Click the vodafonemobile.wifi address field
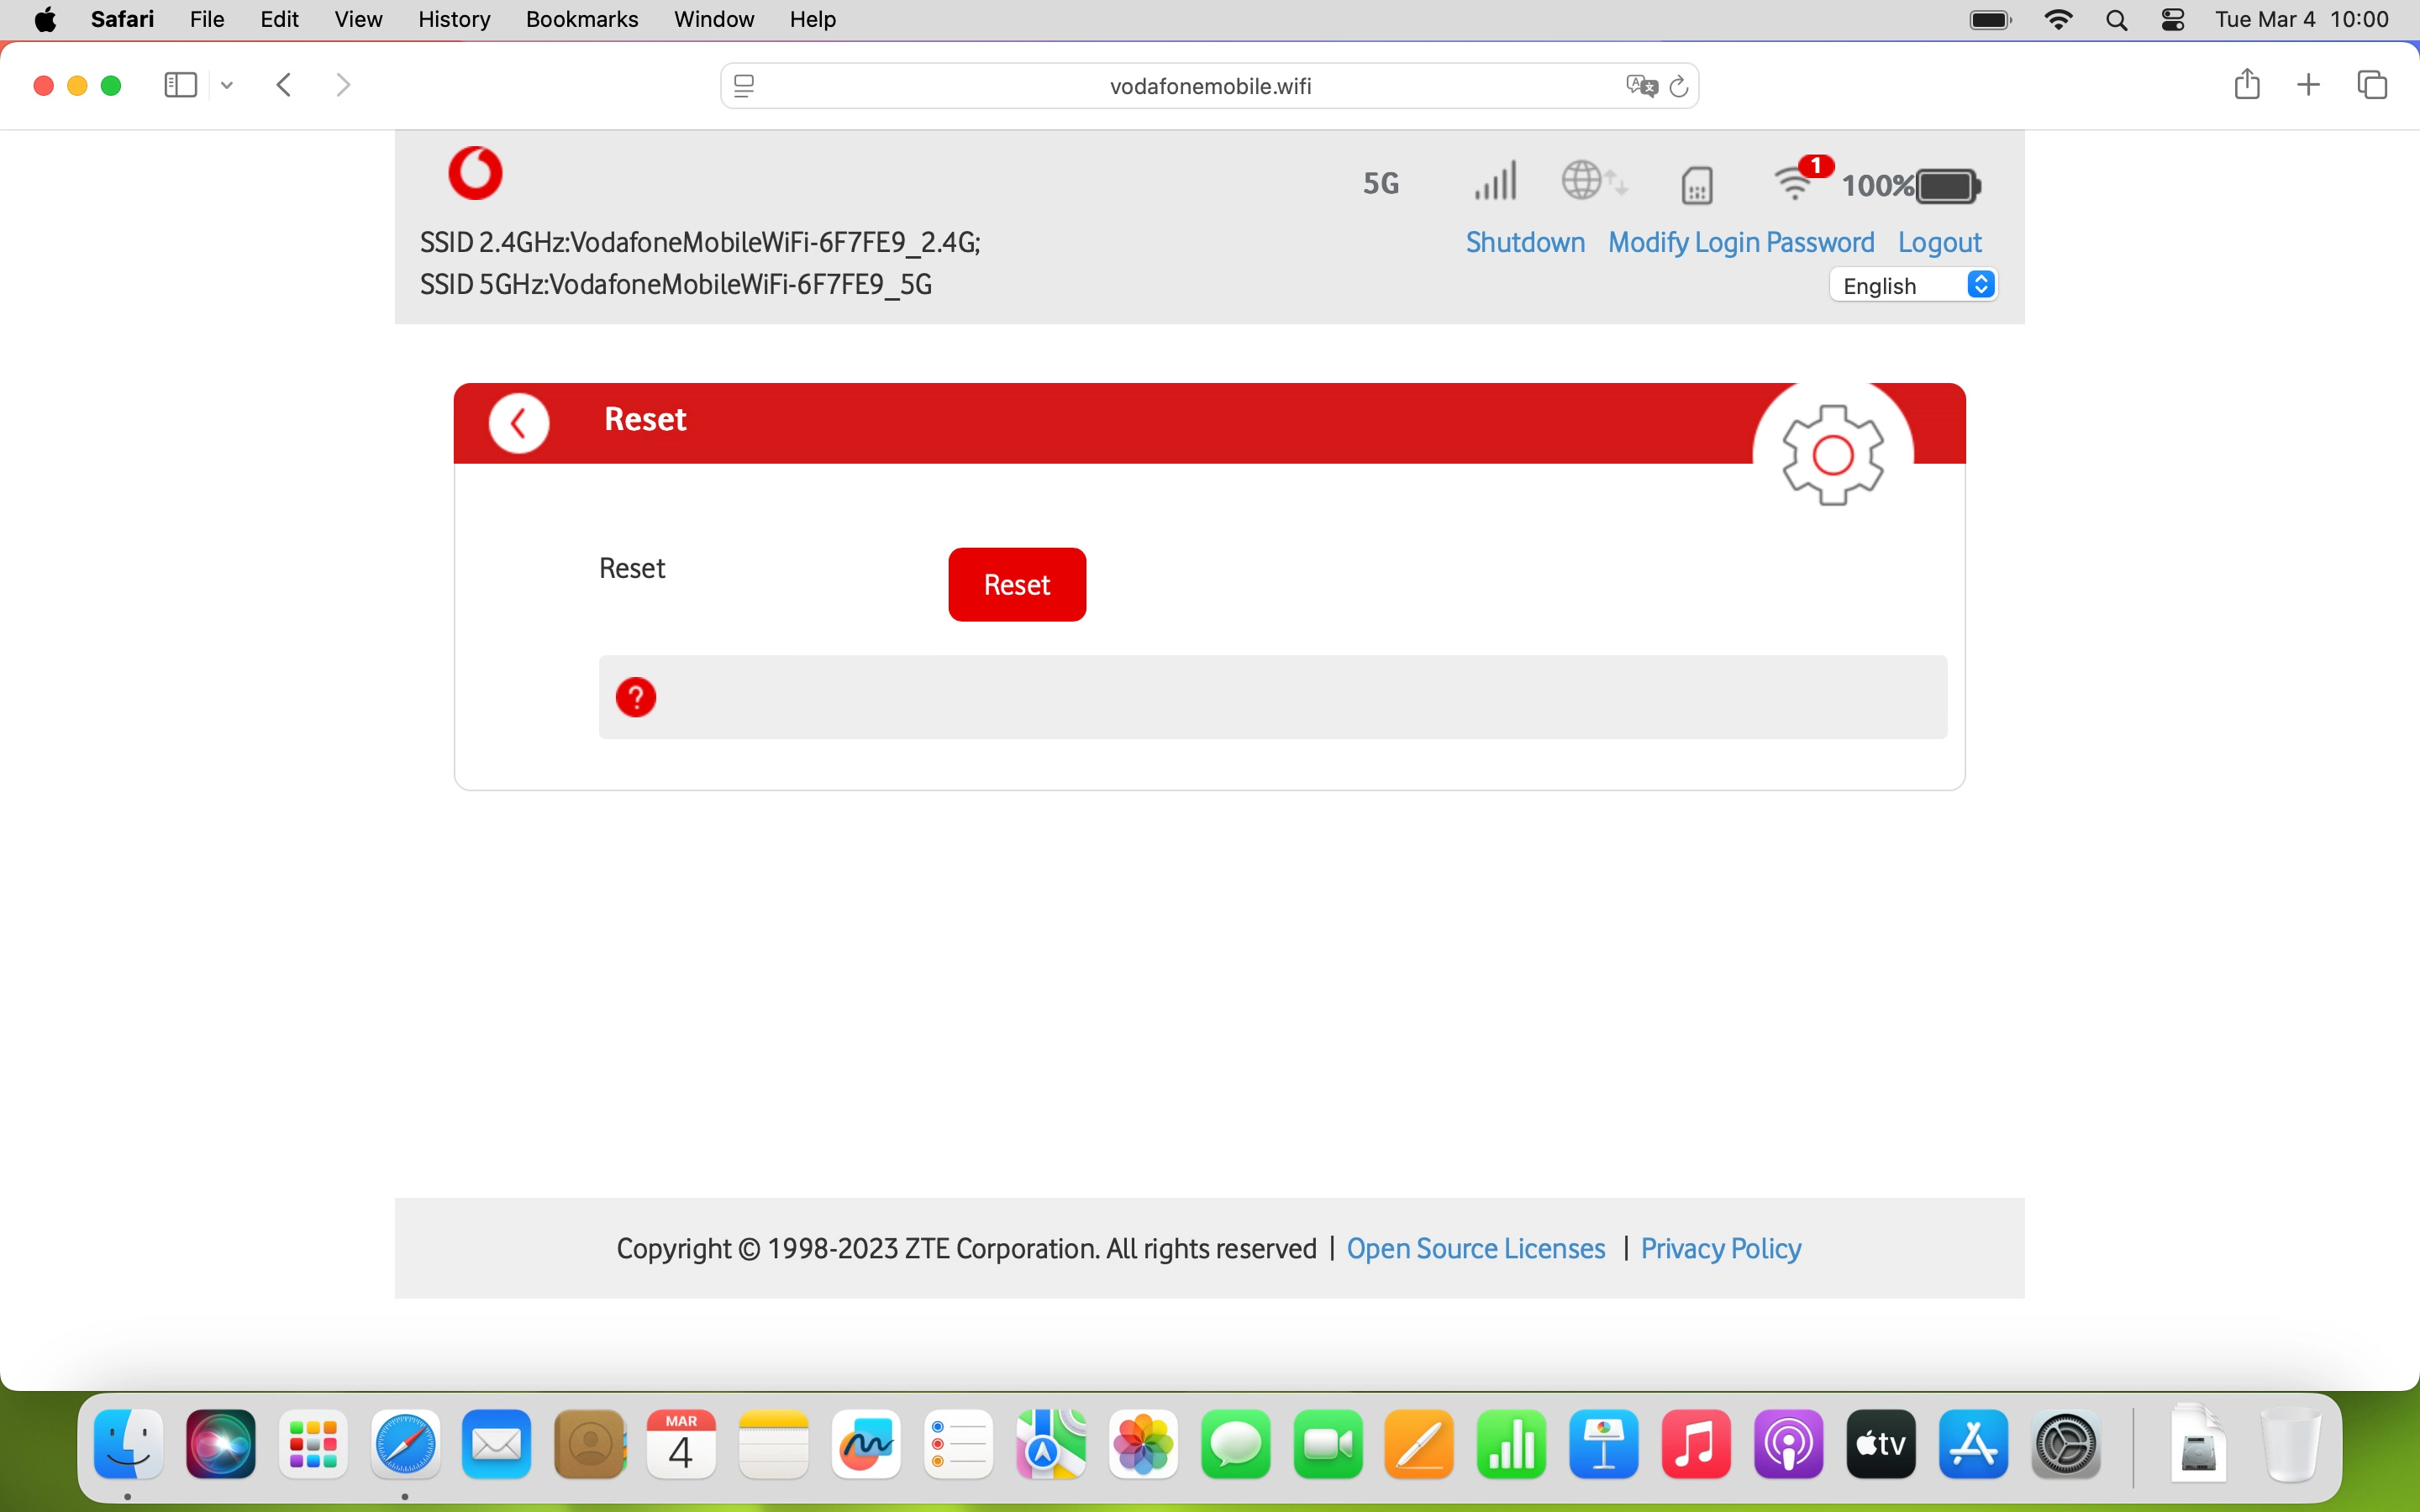Viewport: 2420px width, 1512px height. pyautogui.click(x=1209, y=86)
